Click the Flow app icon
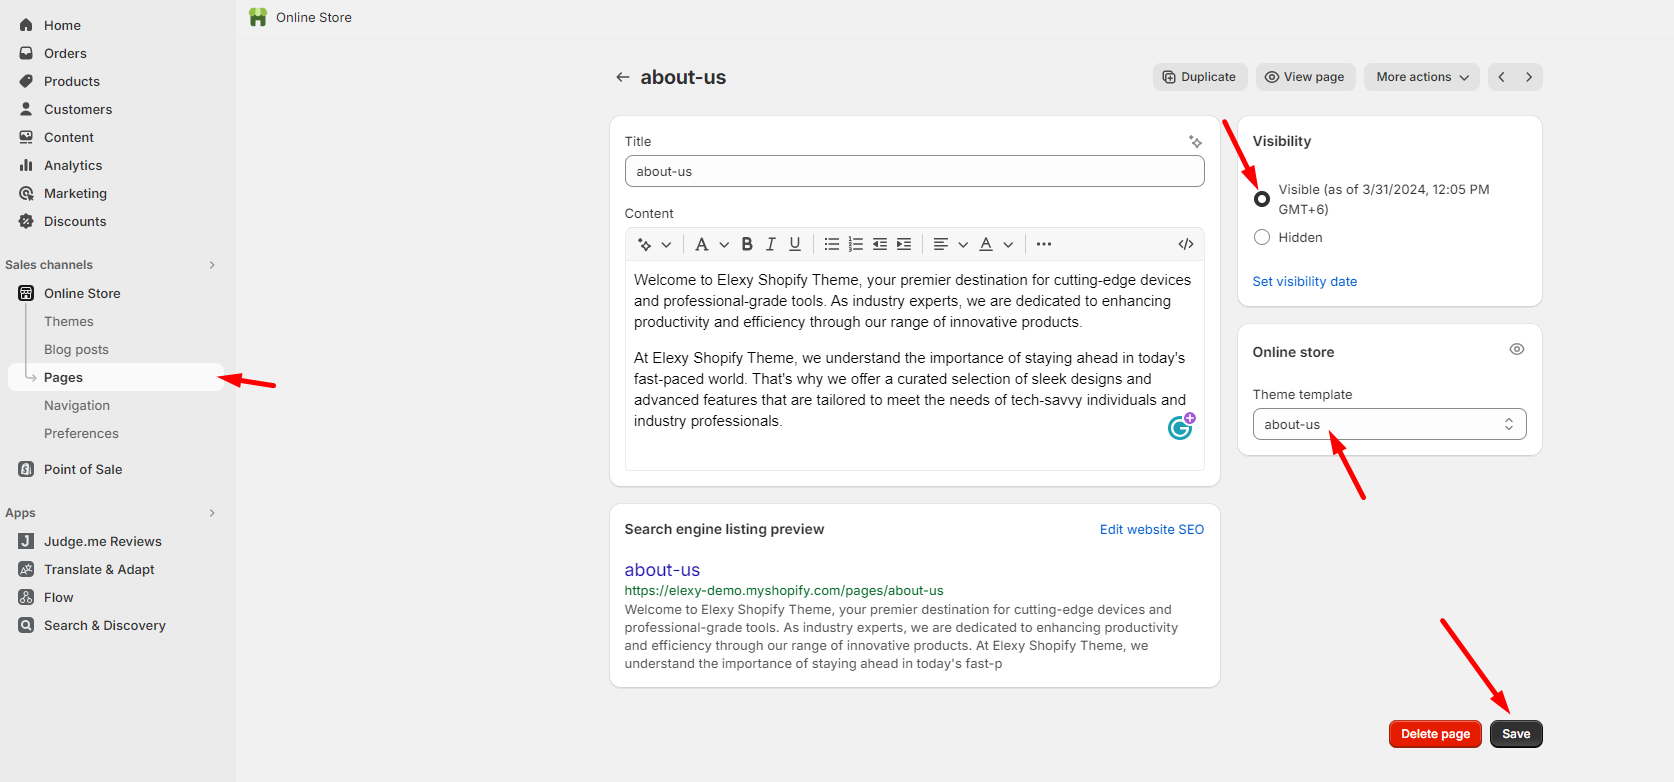 click(x=26, y=597)
